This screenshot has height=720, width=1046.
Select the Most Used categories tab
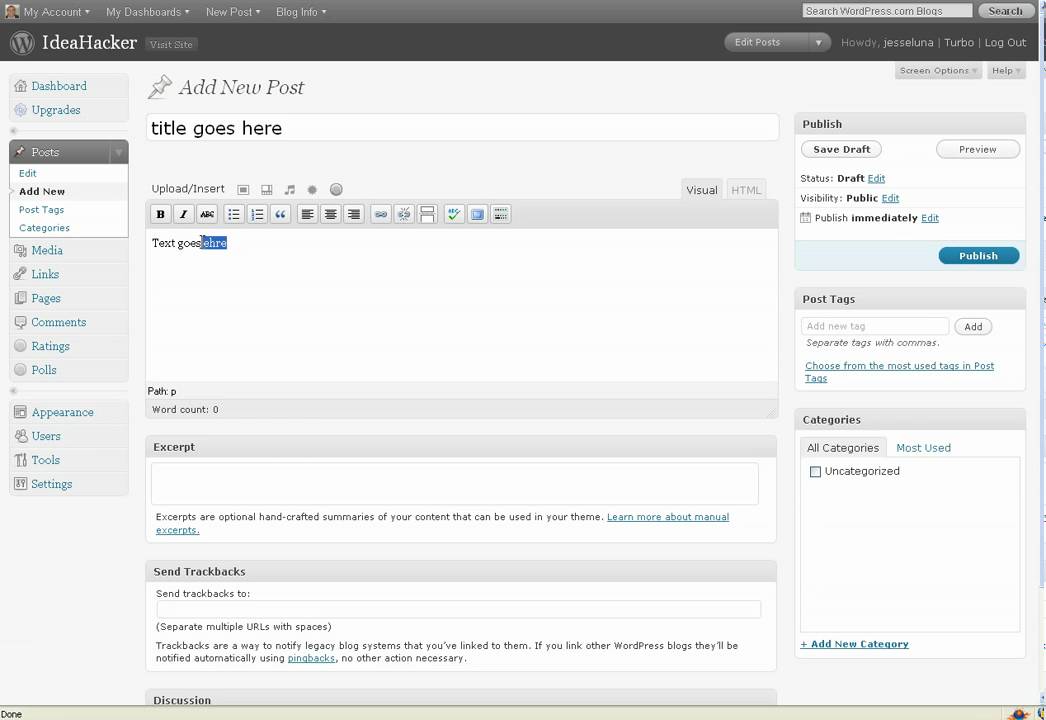(x=923, y=448)
